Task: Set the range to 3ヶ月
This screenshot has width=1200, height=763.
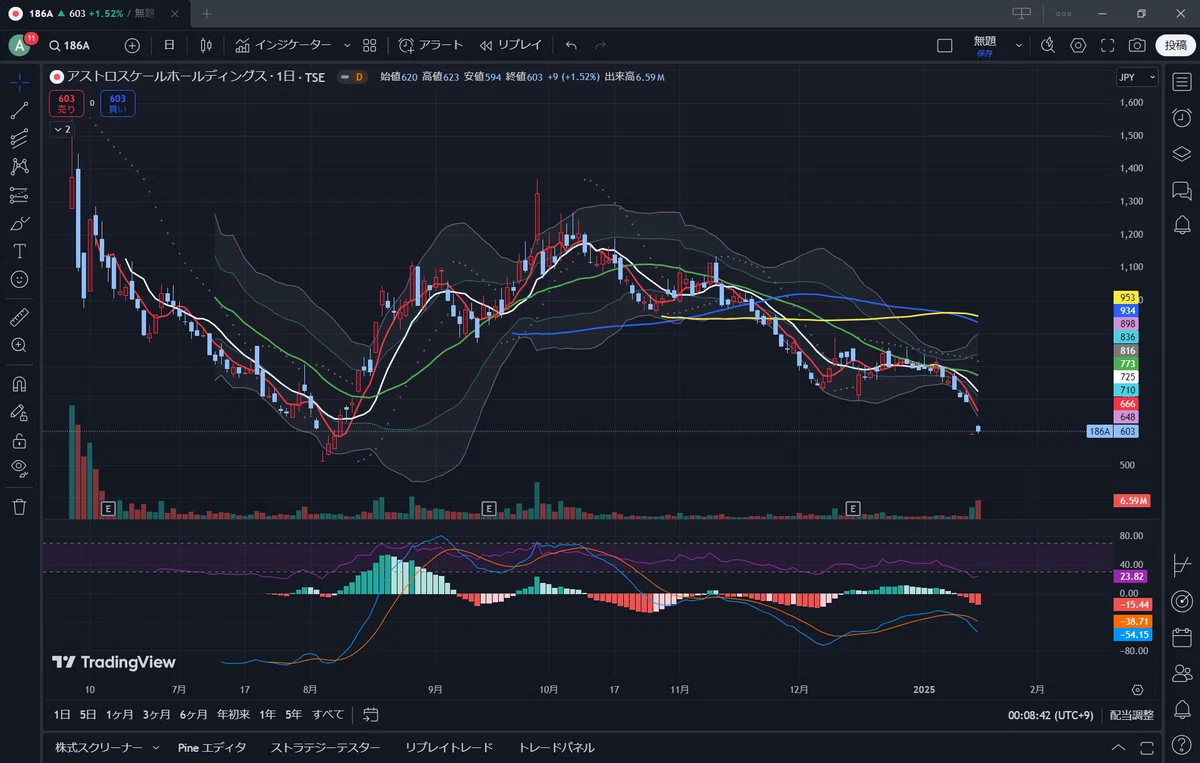Action: [157, 715]
